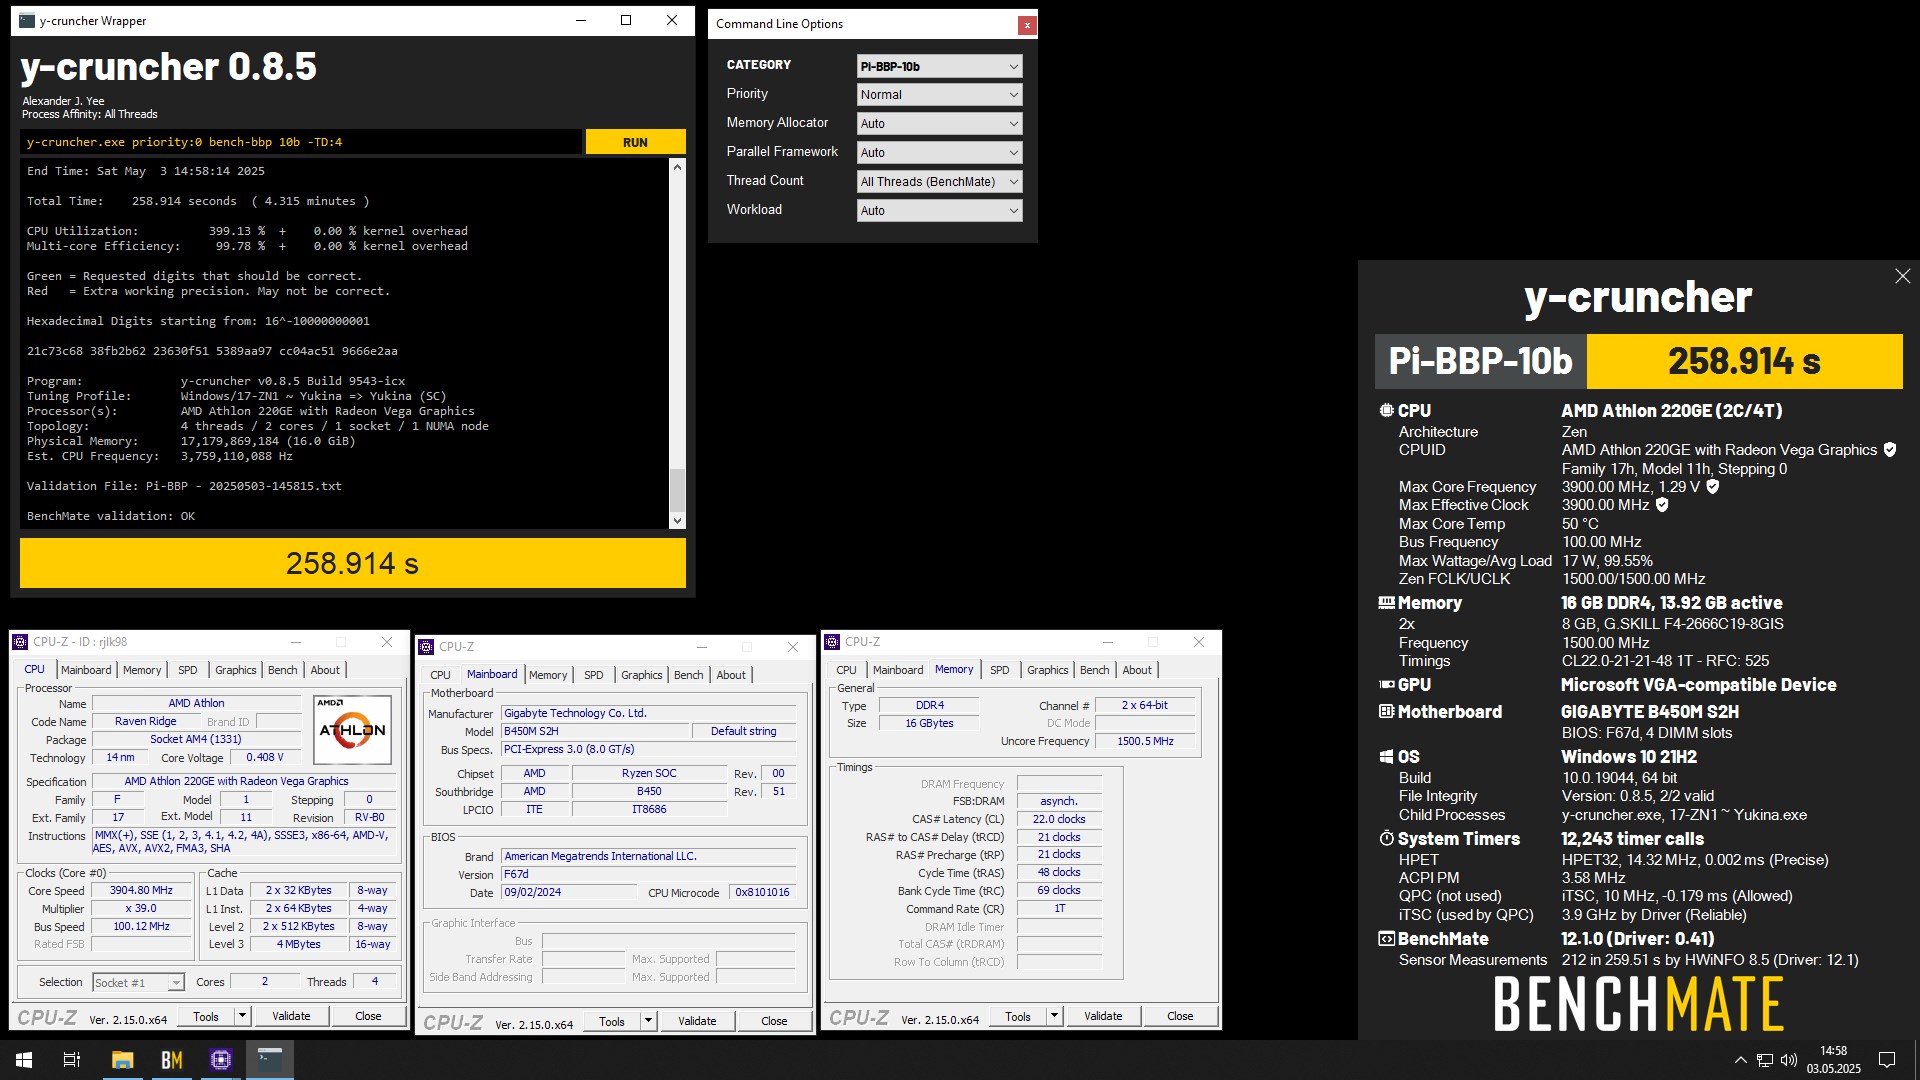Click Tools button in Memory CPU-Z window
The height and width of the screenshot is (1080, 1920).
(x=1018, y=1016)
